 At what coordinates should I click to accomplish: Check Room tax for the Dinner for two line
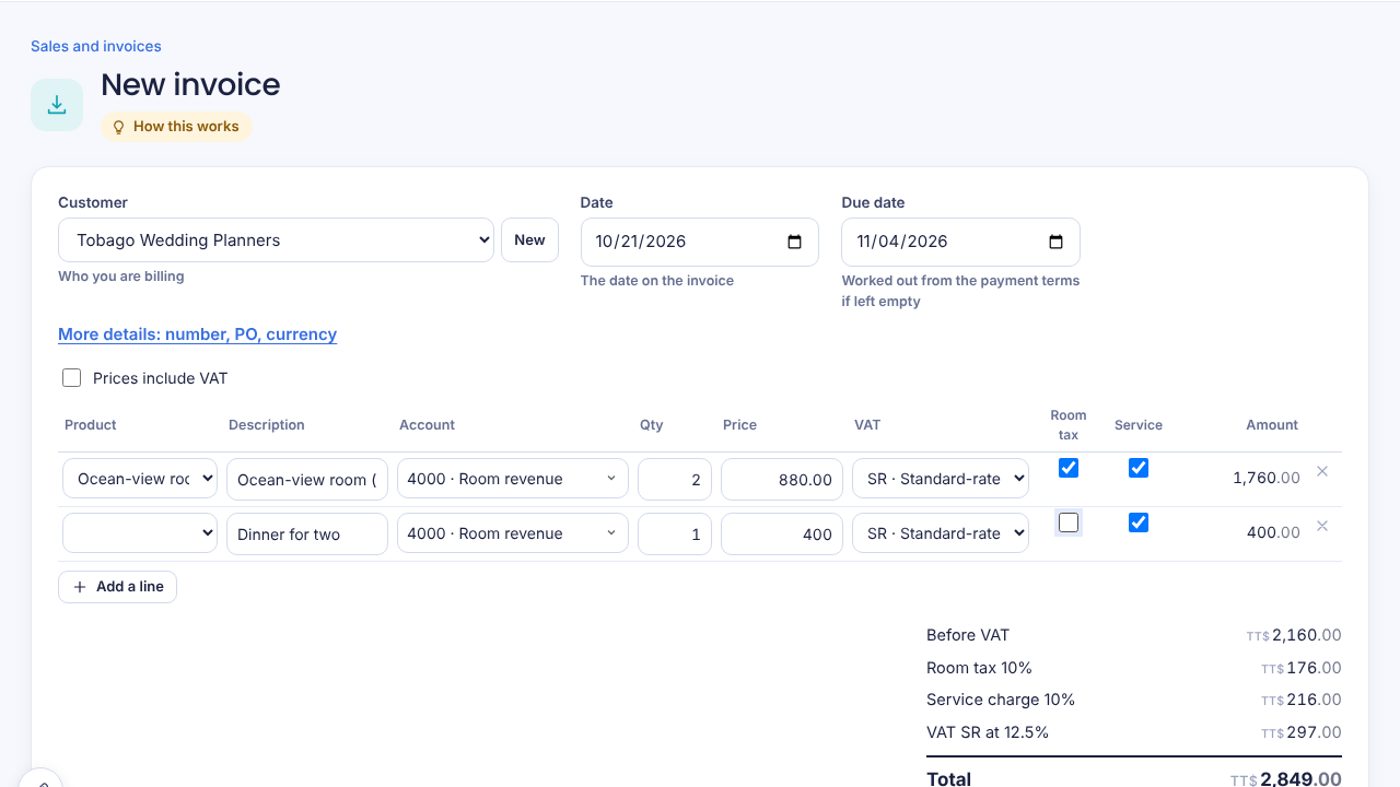click(x=1069, y=522)
